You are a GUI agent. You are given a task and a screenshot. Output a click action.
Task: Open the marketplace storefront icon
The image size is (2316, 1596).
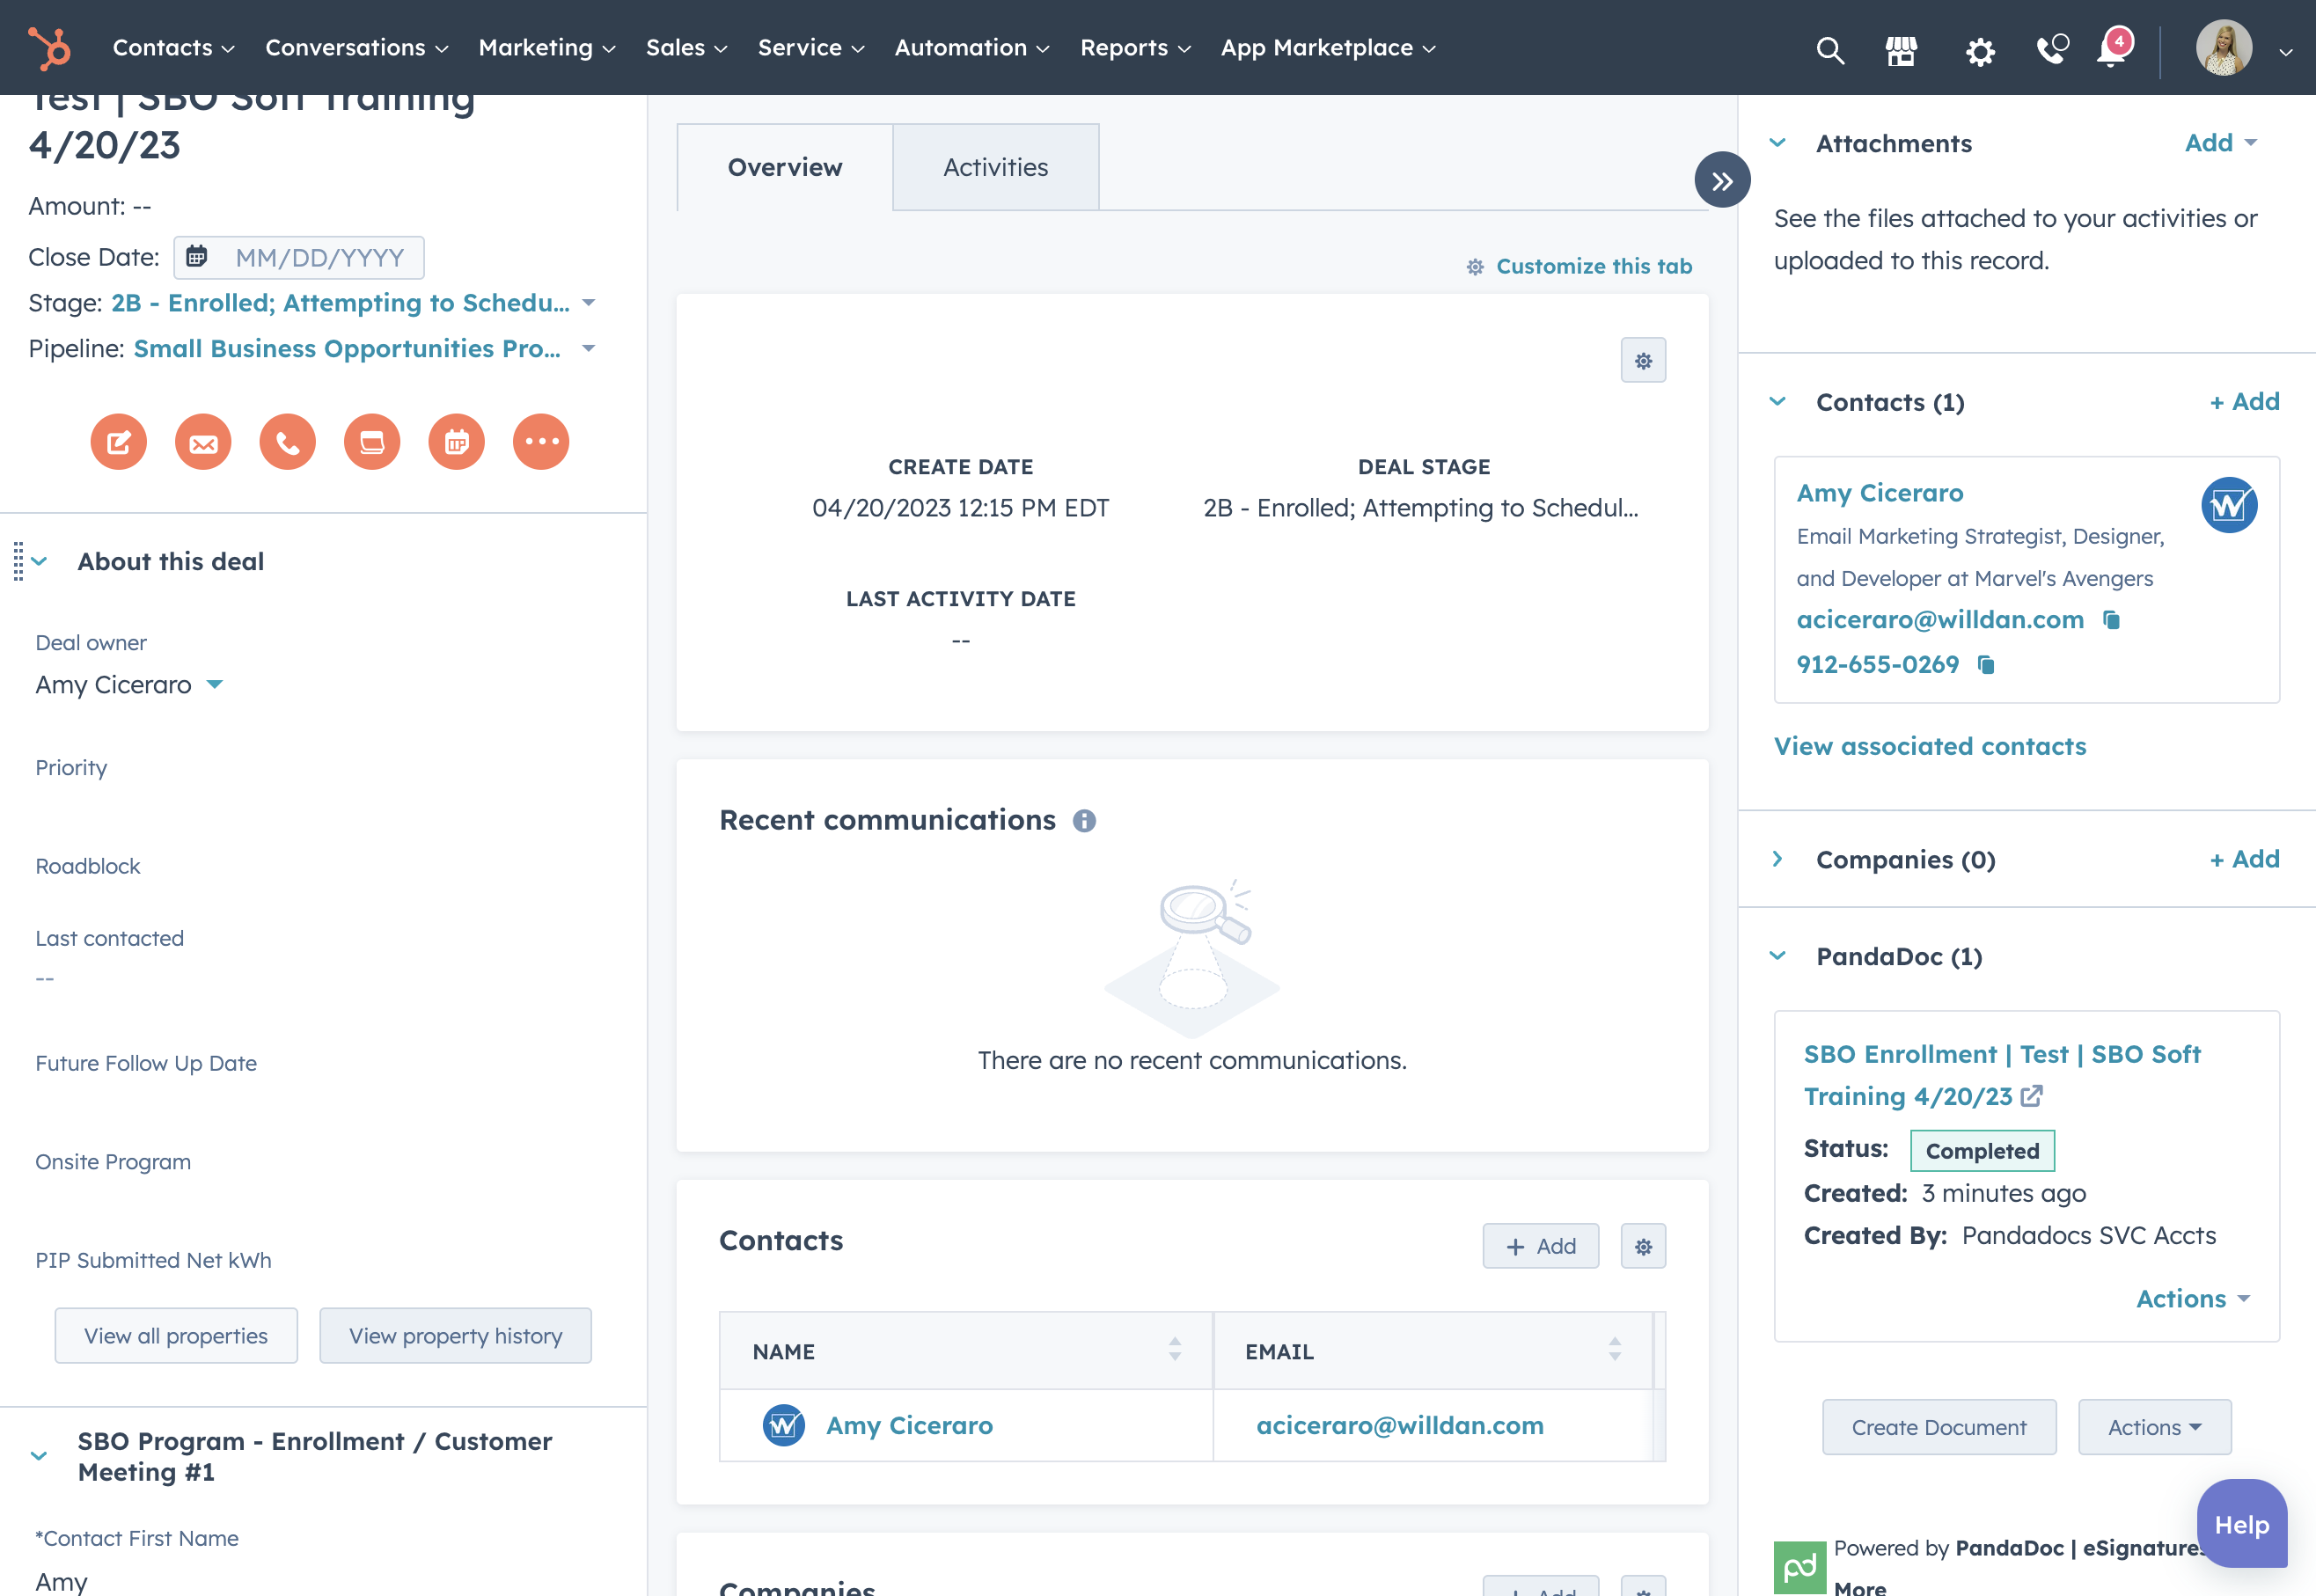[1901, 49]
